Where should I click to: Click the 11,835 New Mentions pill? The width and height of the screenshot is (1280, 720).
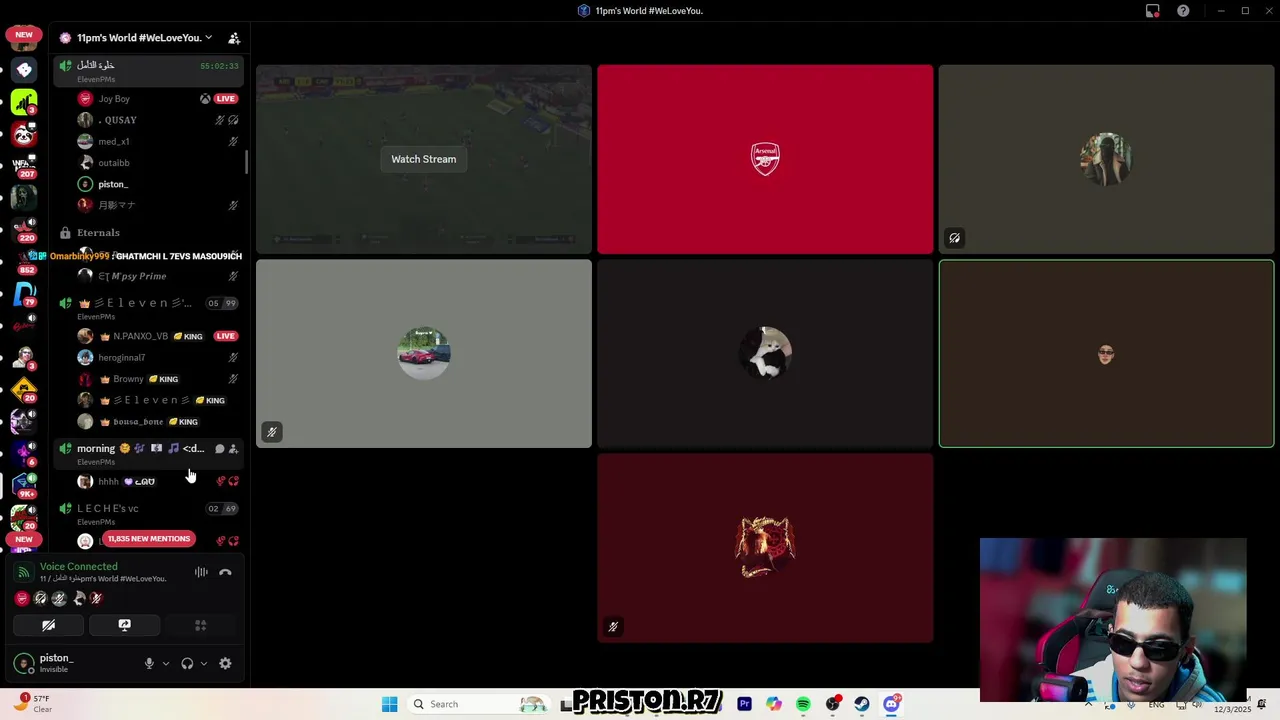click(x=148, y=539)
